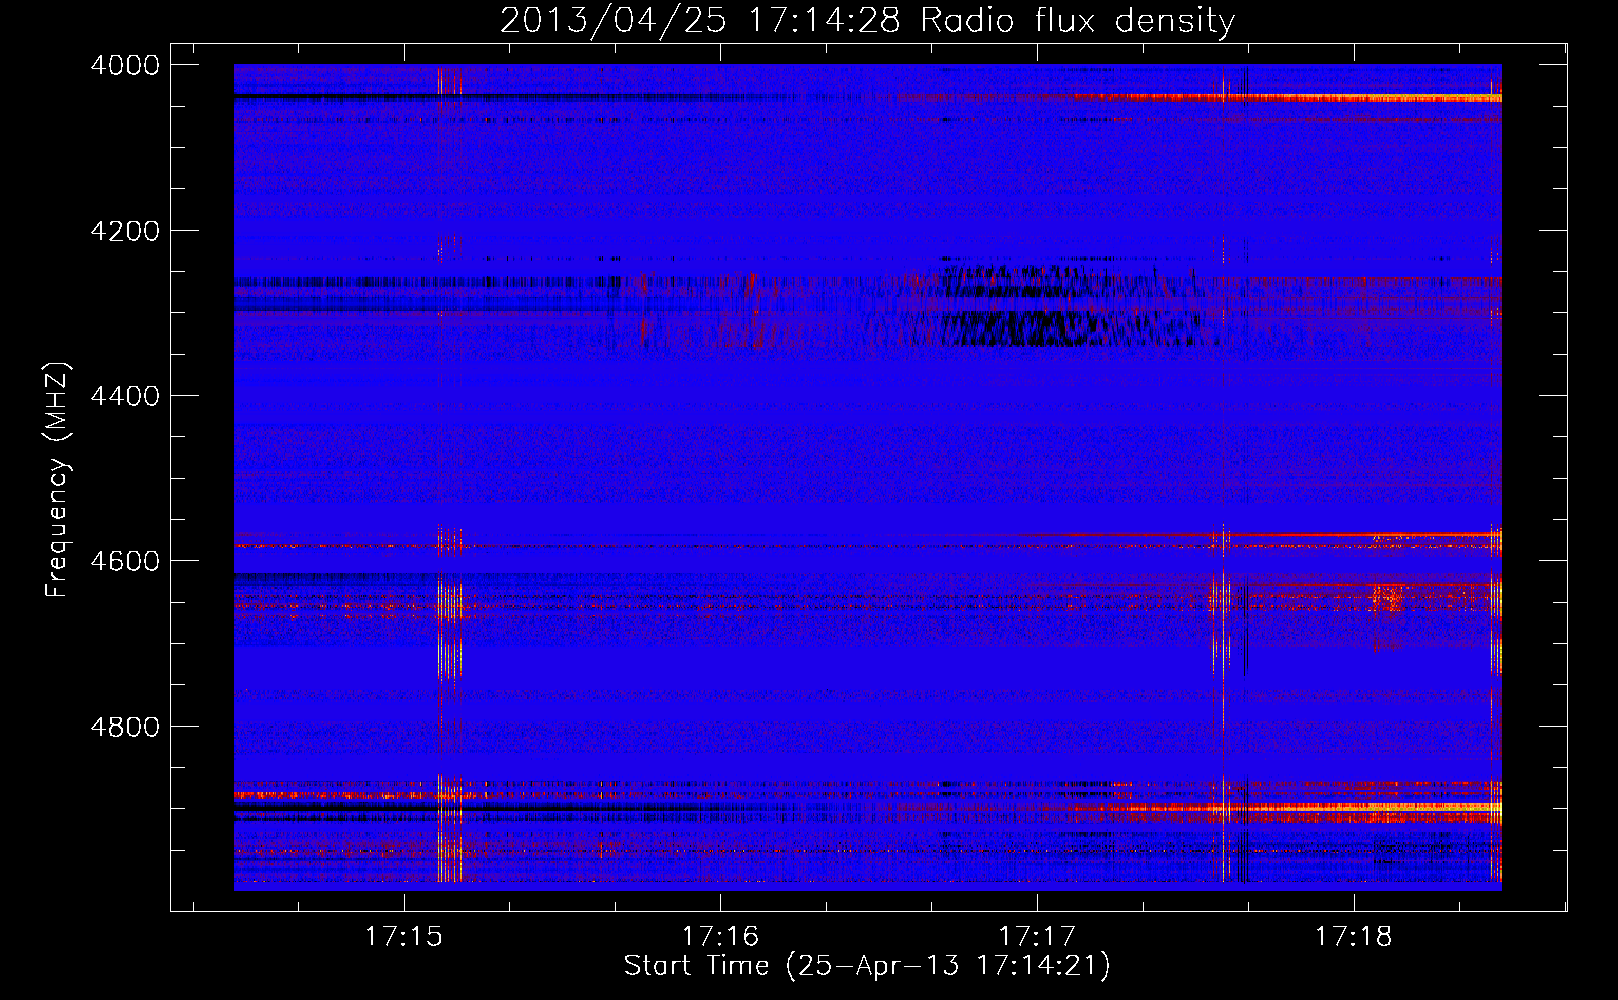Click the 4800 frequency tick label
The height and width of the screenshot is (1000, 1618).
(x=125, y=727)
